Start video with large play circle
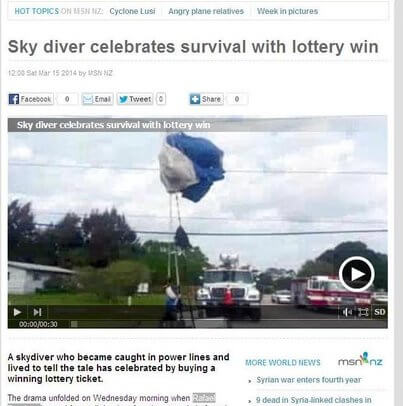 (x=357, y=274)
